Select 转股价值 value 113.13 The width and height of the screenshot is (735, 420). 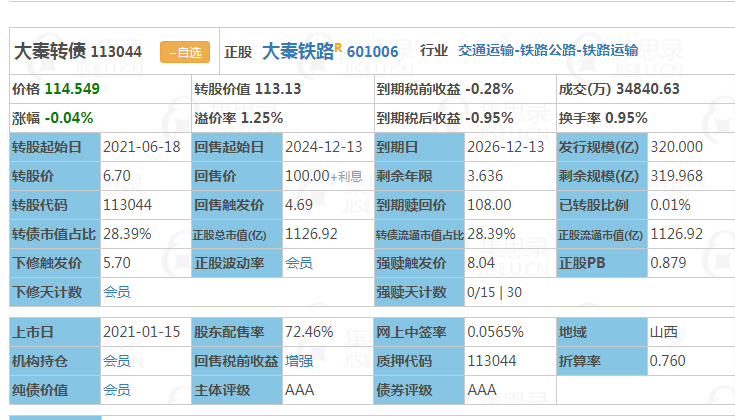(x=278, y=89)
